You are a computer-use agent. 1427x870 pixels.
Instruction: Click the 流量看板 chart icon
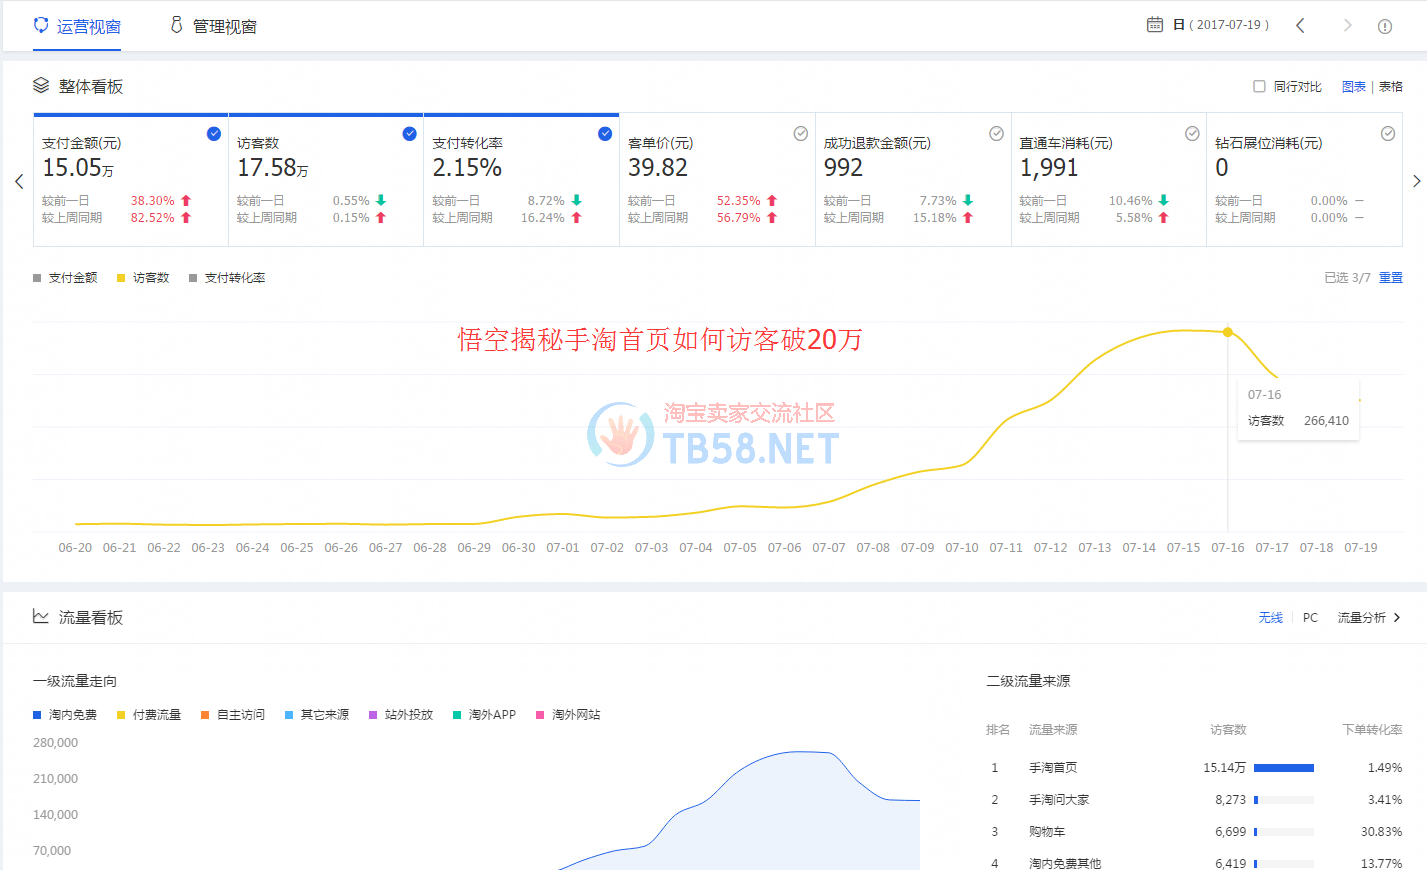coord(41,617)
